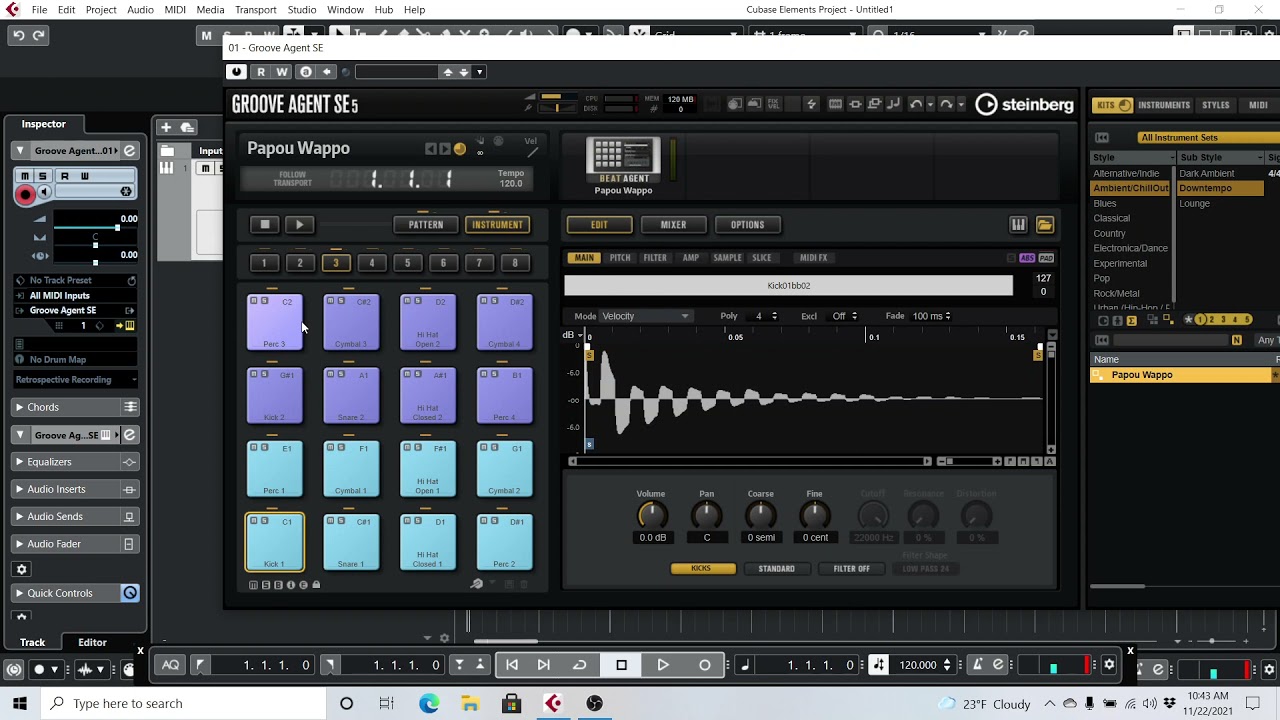Select the Beat Agent kit slot thumbnail
Screen dimensions: 1280x720
pyautogui.click(x=623, y=160)
